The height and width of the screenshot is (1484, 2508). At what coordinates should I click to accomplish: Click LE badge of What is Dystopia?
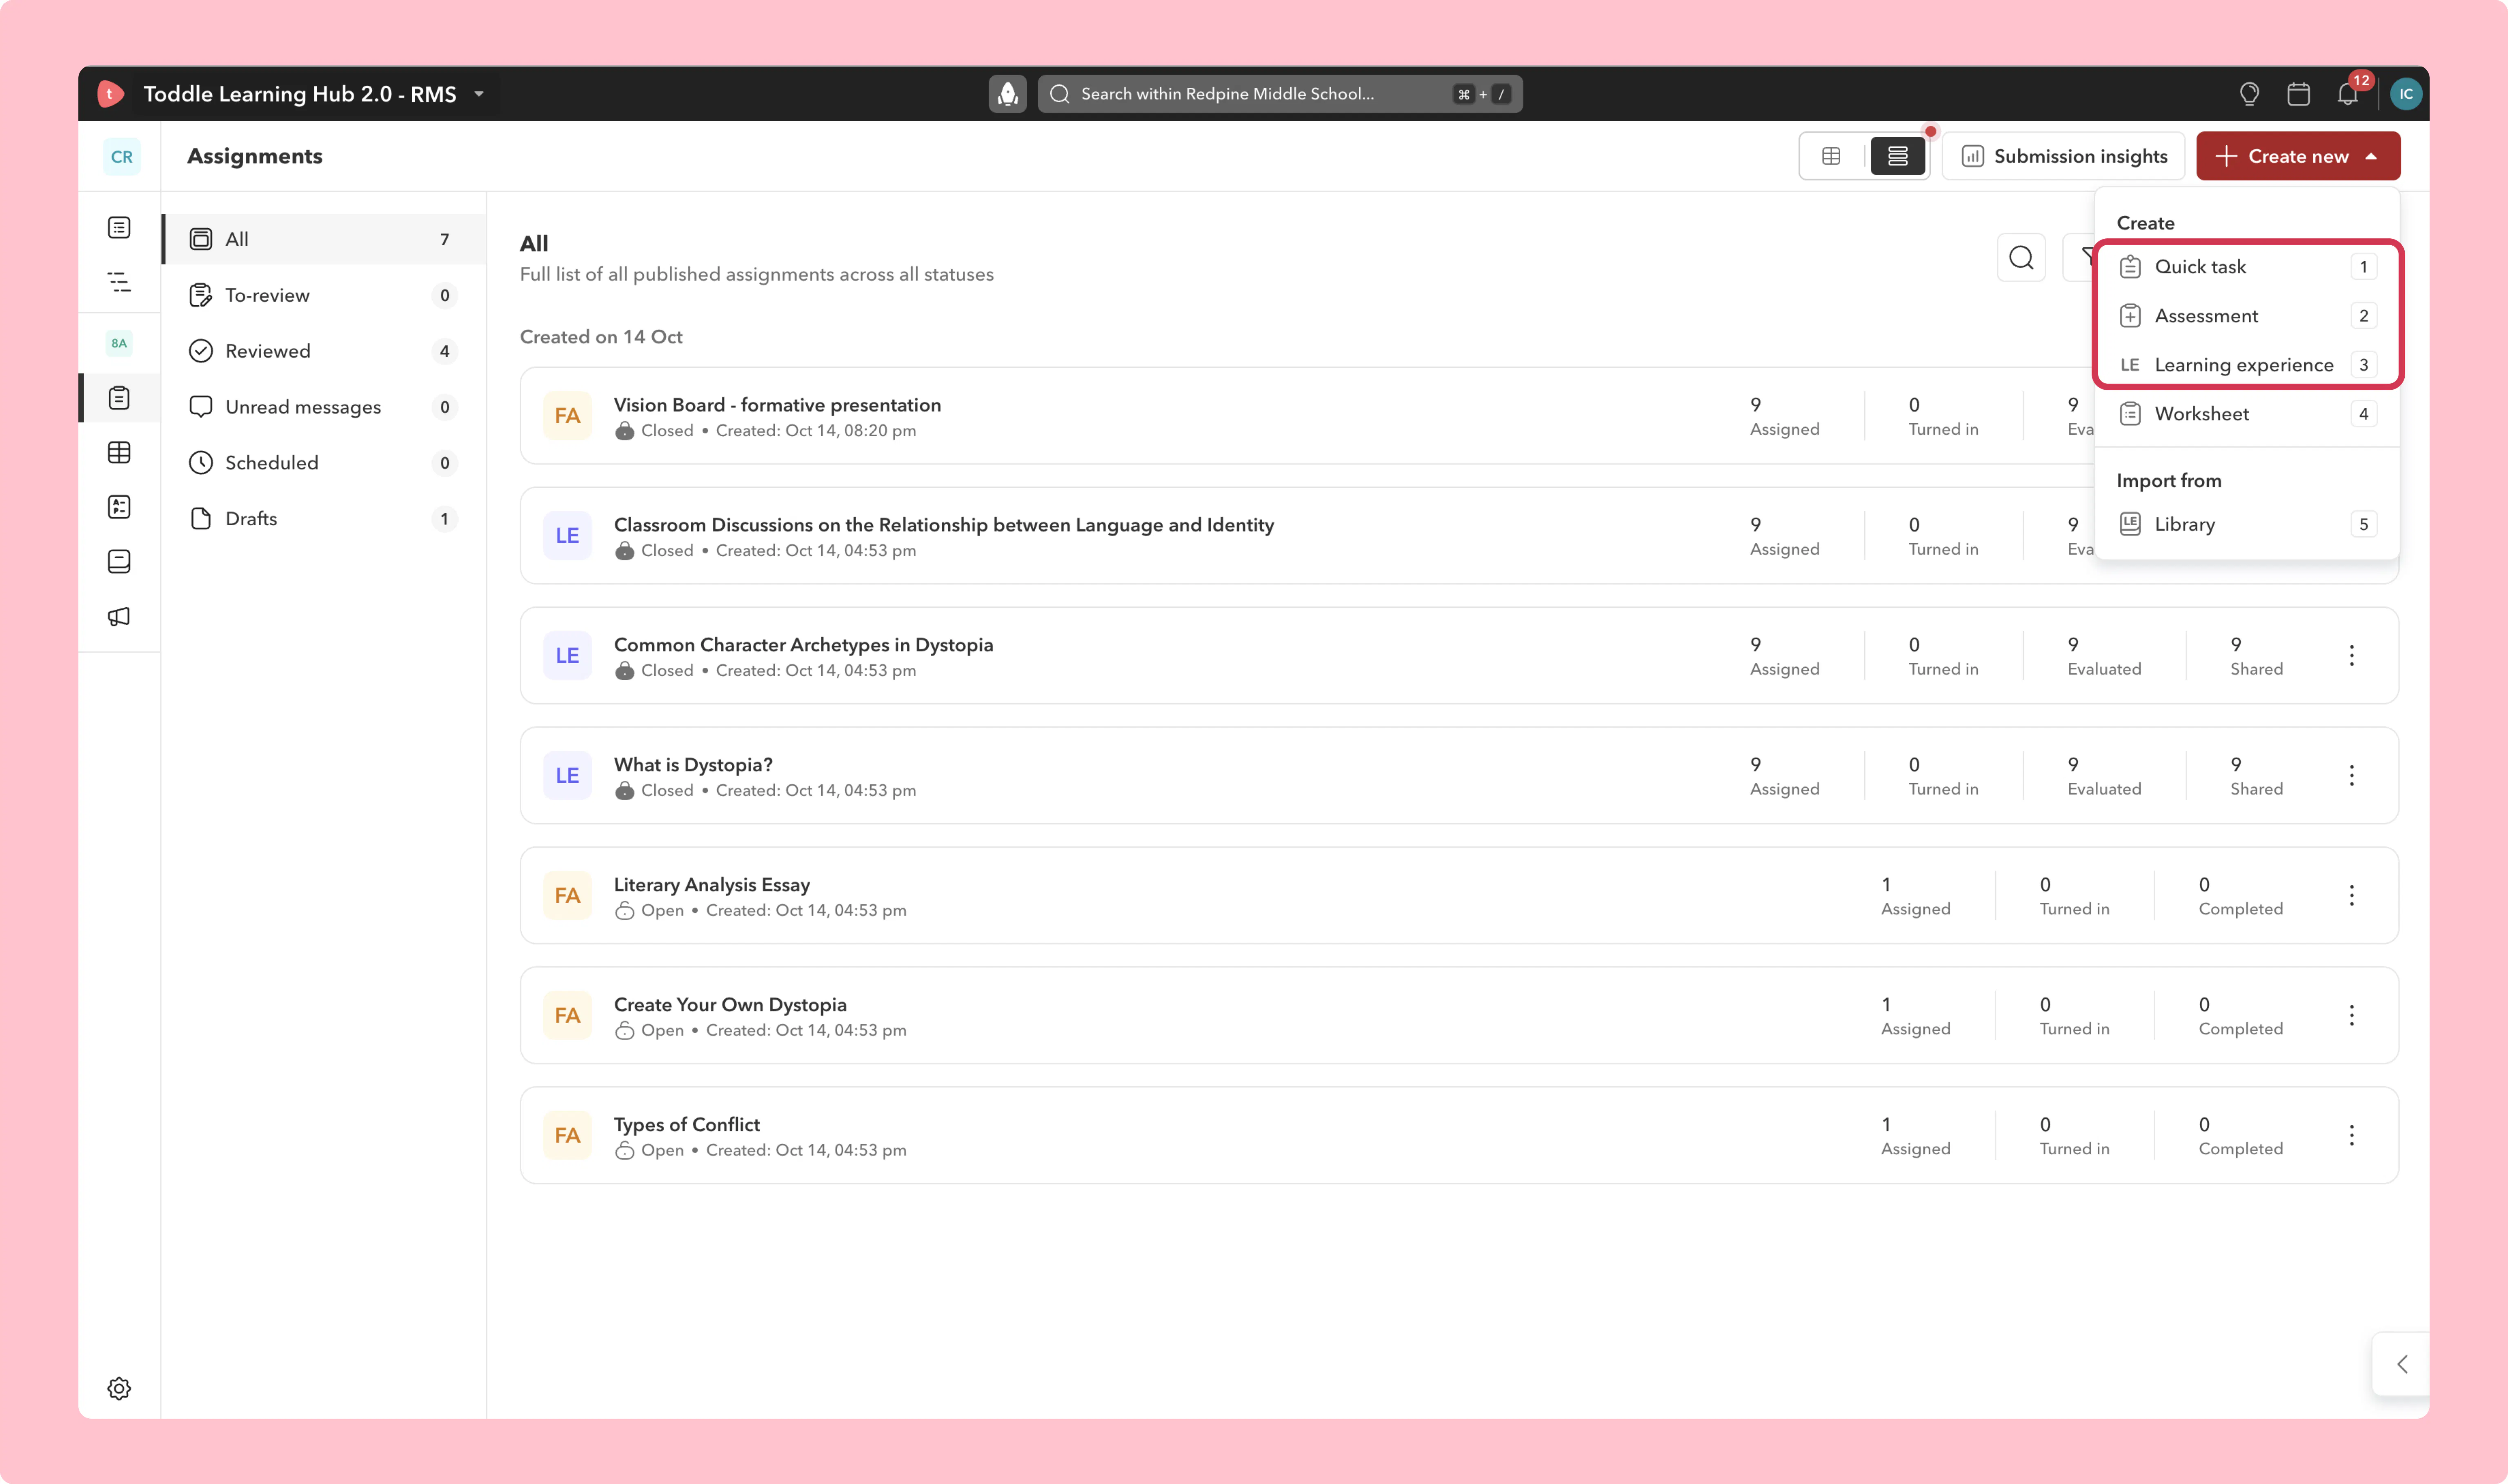(x=567, y=776)
